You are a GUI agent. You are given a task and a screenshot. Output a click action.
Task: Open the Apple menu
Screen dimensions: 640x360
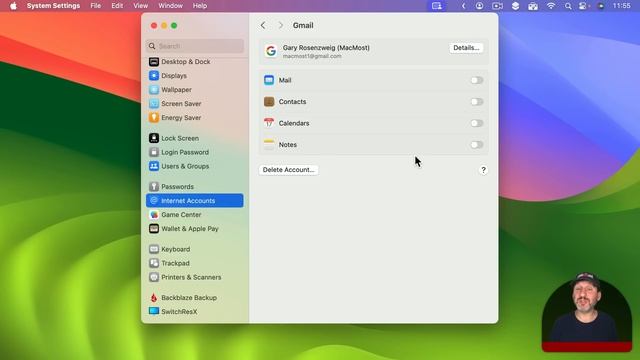tap(13, 6)
